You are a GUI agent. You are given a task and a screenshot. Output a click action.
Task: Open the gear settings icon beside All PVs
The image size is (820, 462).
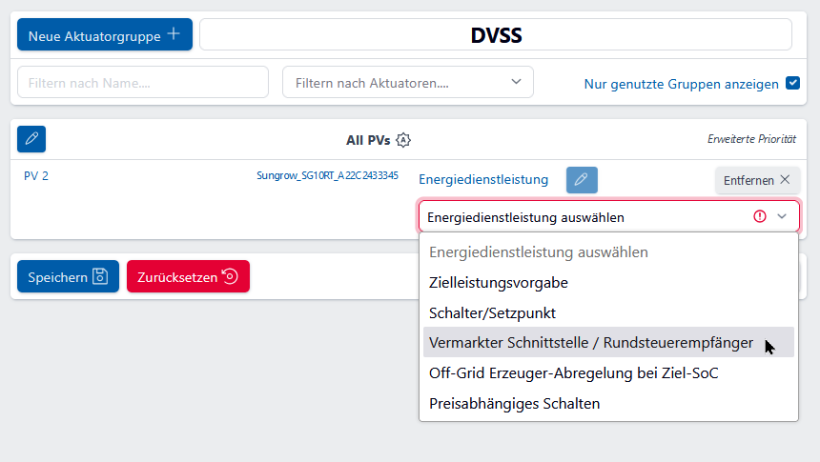[403, 140]
